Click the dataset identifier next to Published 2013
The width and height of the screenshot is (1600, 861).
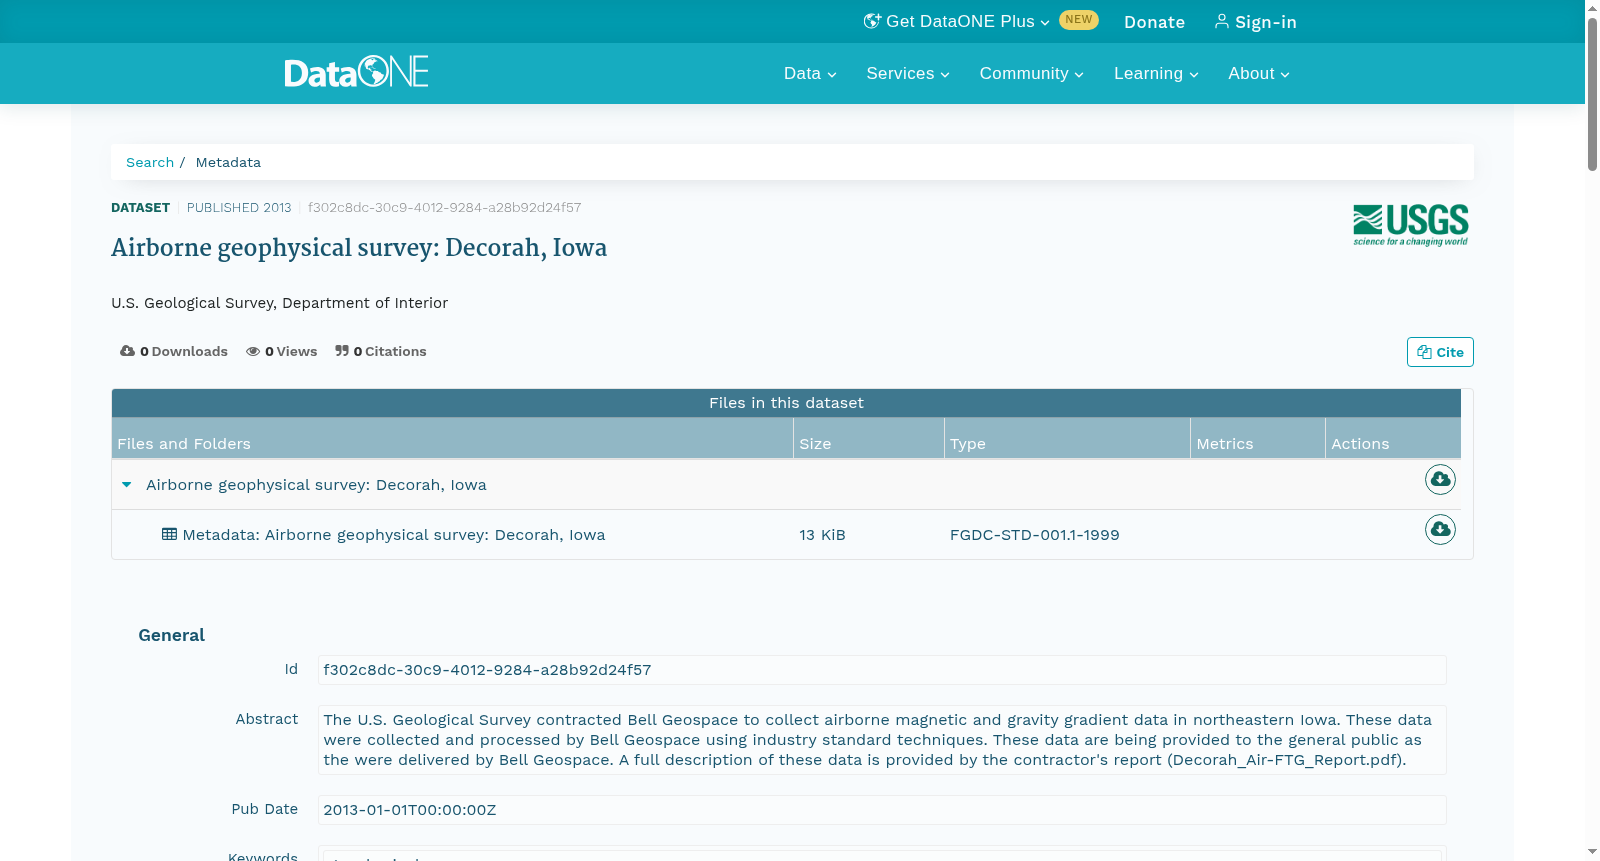point(444,208)
